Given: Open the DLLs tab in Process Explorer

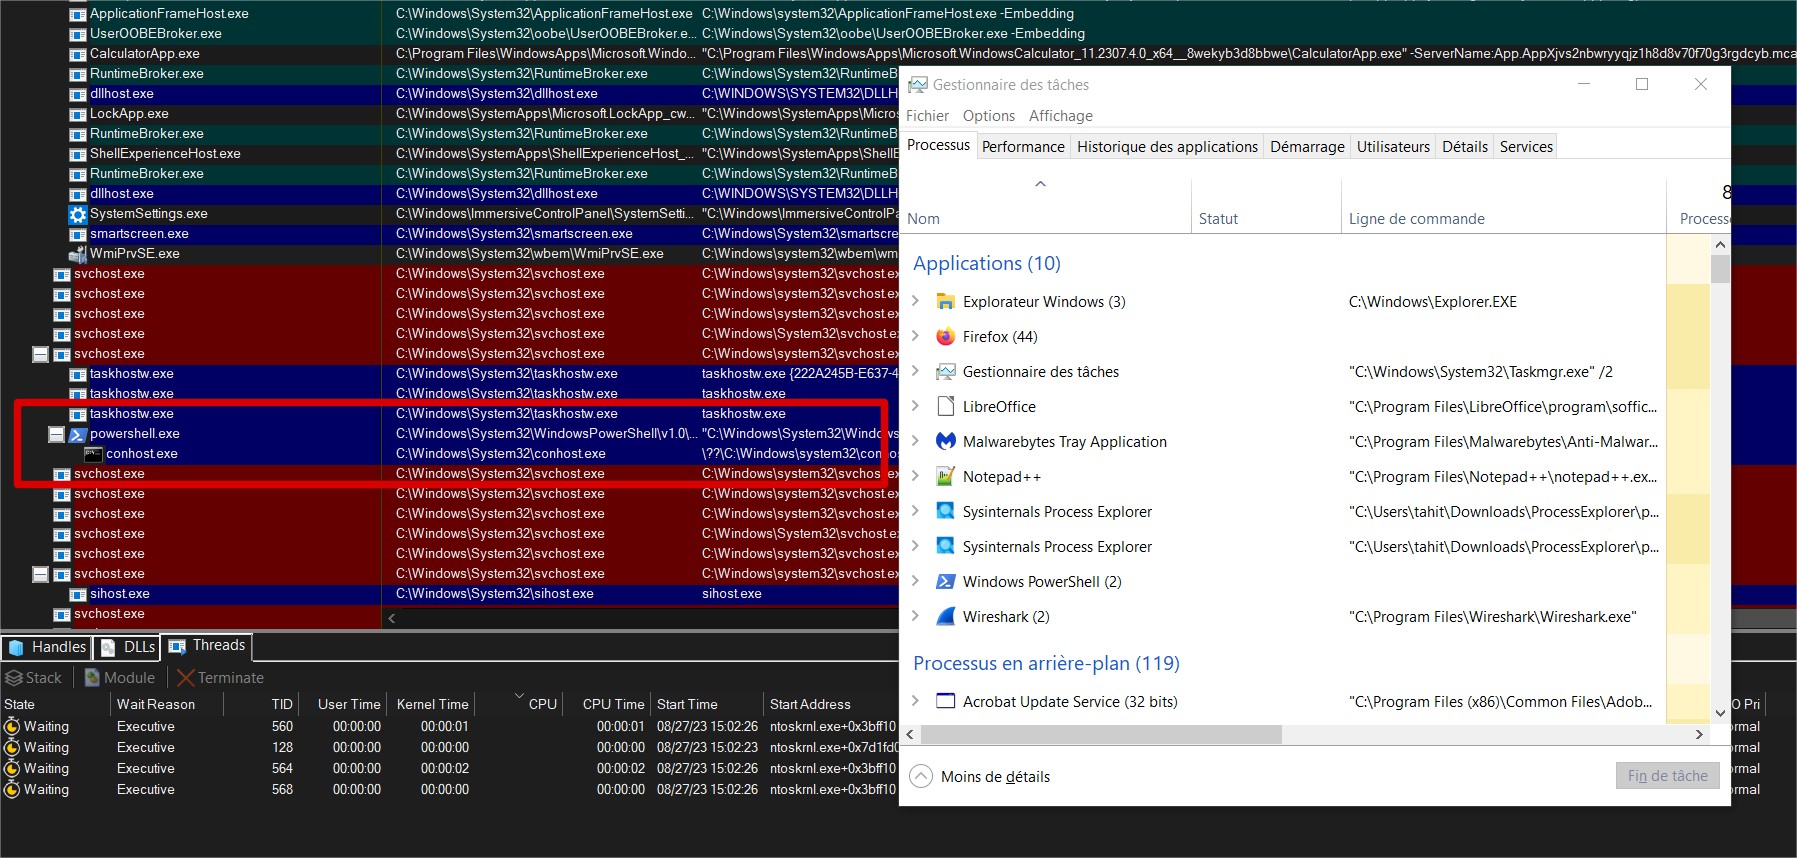Looking at the screenshot, I should (128, 647).
